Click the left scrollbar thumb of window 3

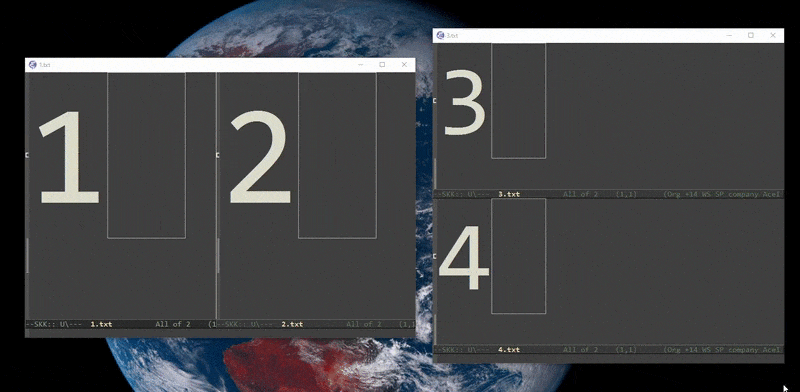tap(435, 174)
